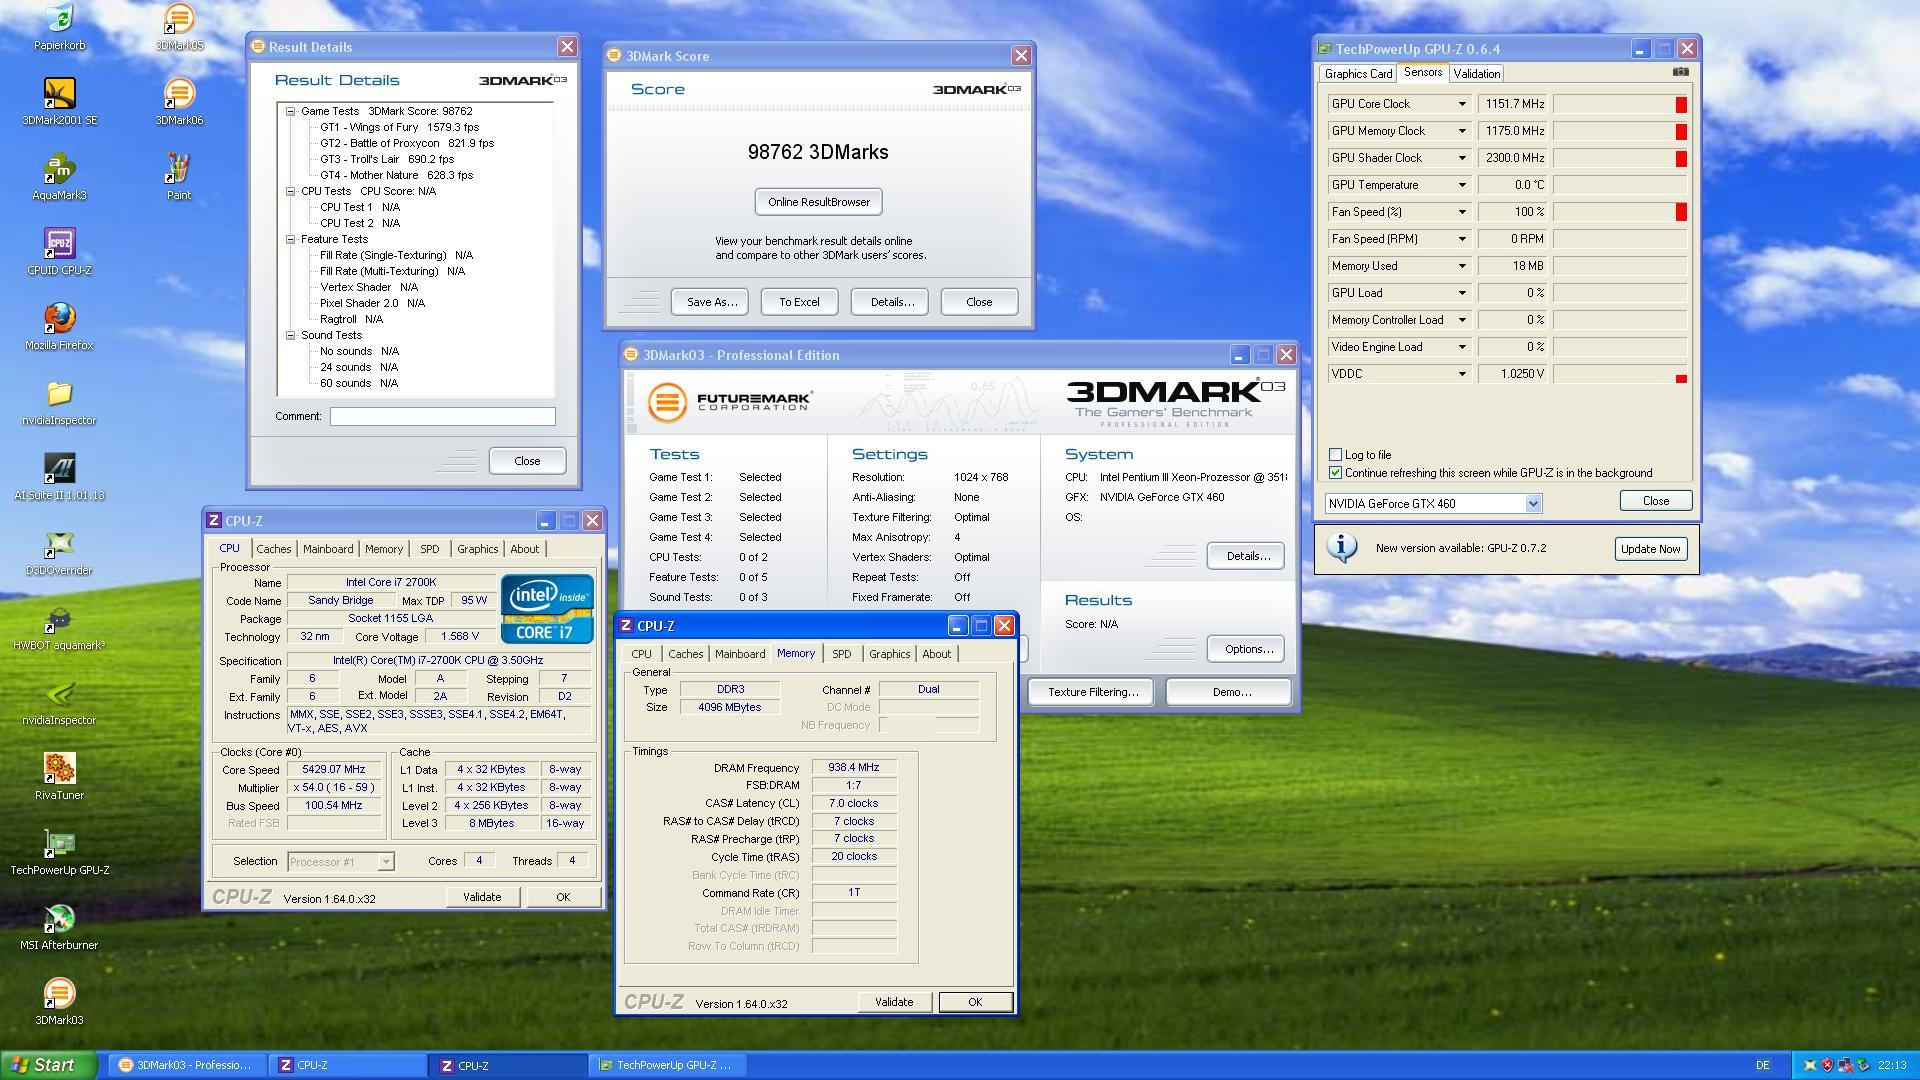Click OK in Memory CPU-Z window
Viewport: 1920px width, 1080px height.
pyautogui.click(x=975, y=1002)
